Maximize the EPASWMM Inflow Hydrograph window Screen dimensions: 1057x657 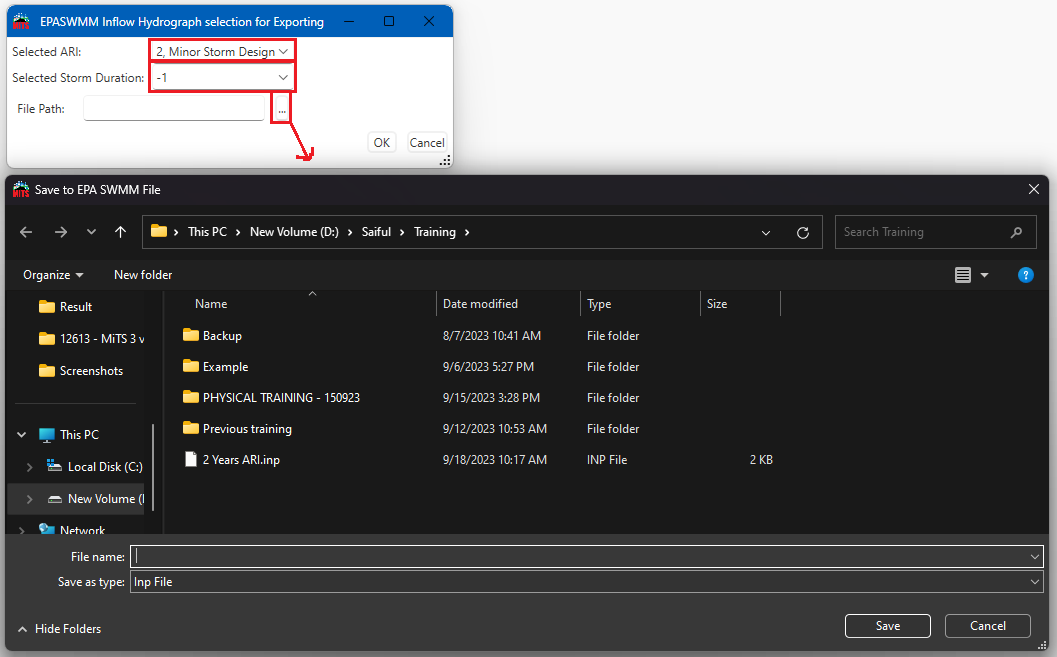(x=389, y=22)
